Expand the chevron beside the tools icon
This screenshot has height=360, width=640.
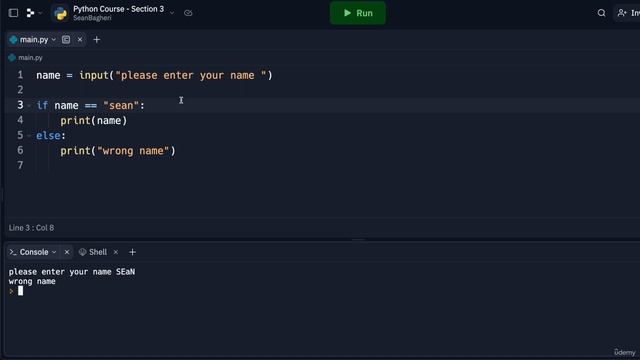coord(40,13)
